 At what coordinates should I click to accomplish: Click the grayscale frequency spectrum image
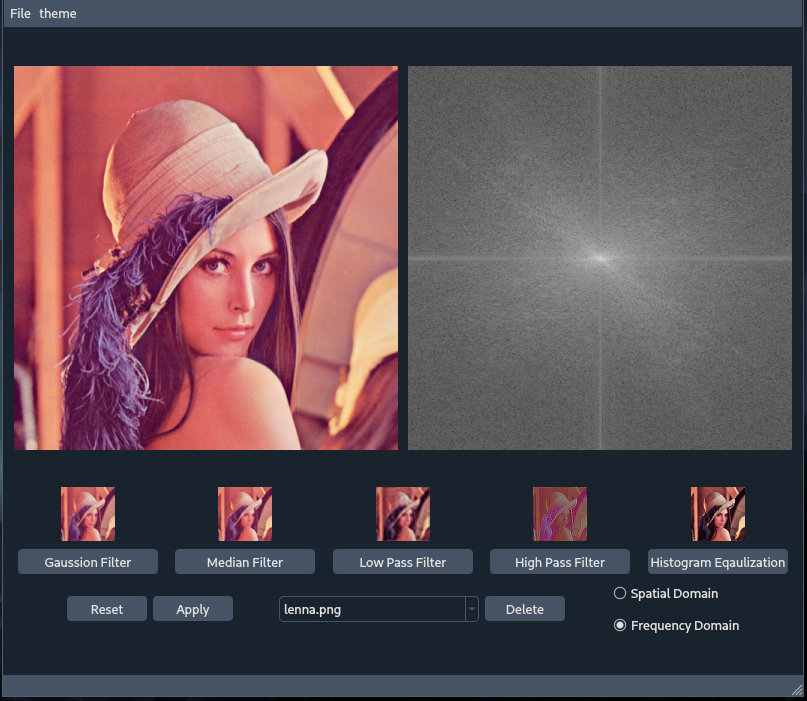click(600, 258)
